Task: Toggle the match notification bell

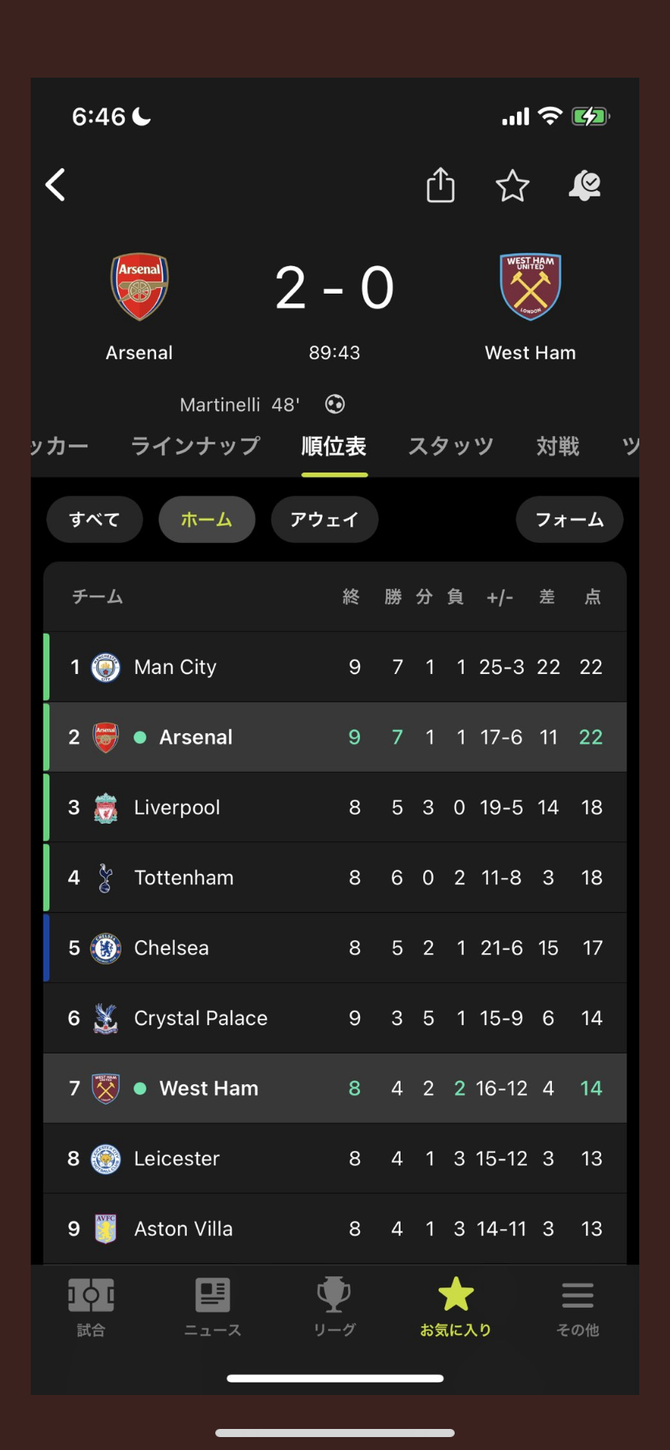Action: click(x=585, y=185)
